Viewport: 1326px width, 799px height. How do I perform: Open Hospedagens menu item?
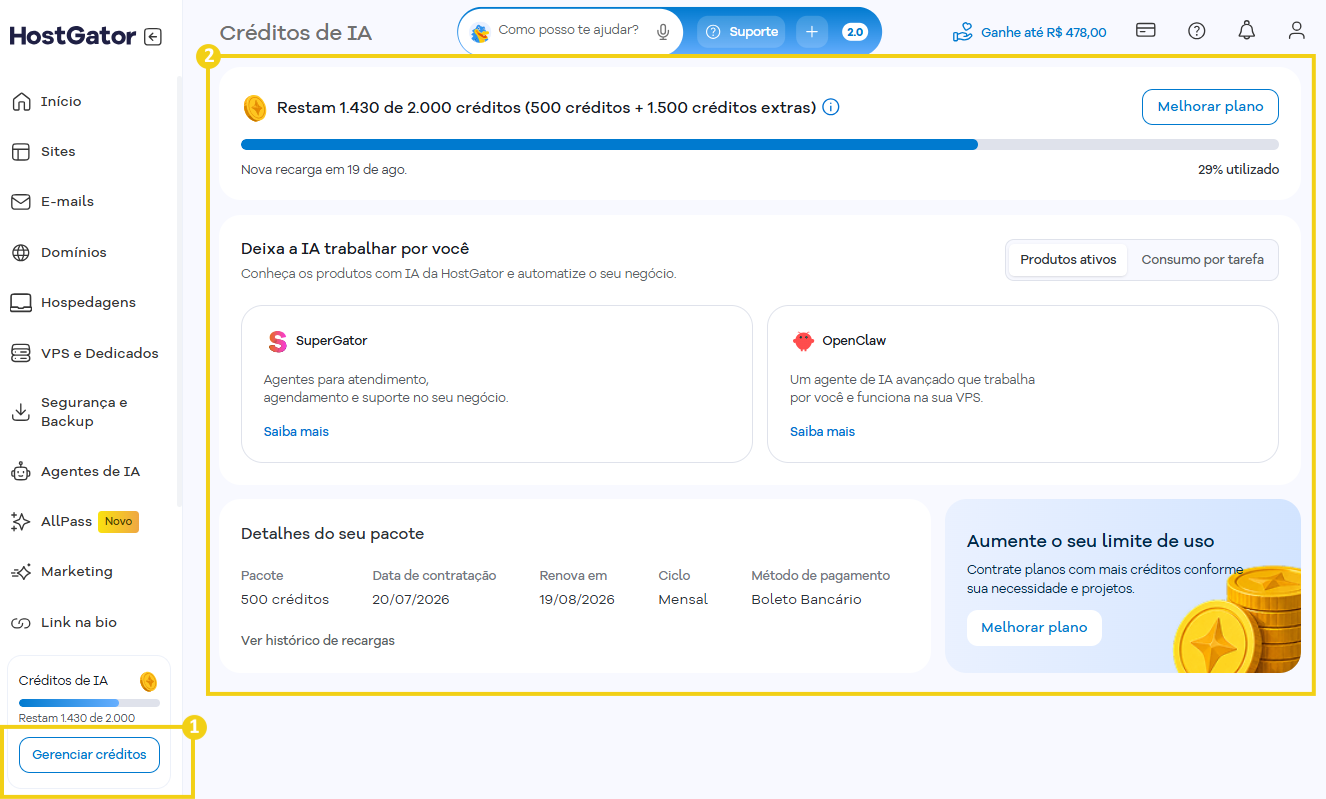[90, 302]
